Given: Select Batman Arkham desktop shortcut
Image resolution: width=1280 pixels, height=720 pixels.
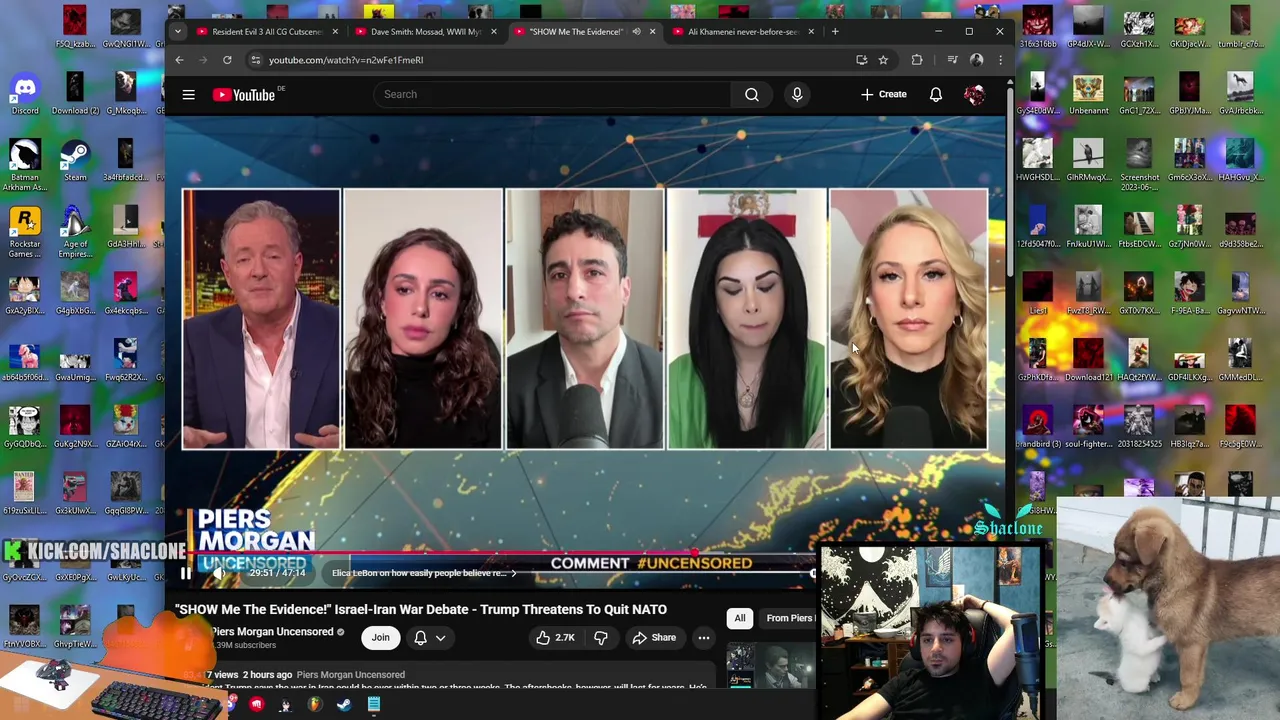Looking at the screenshot, I should pyautogui.click(x=24, y=165).
